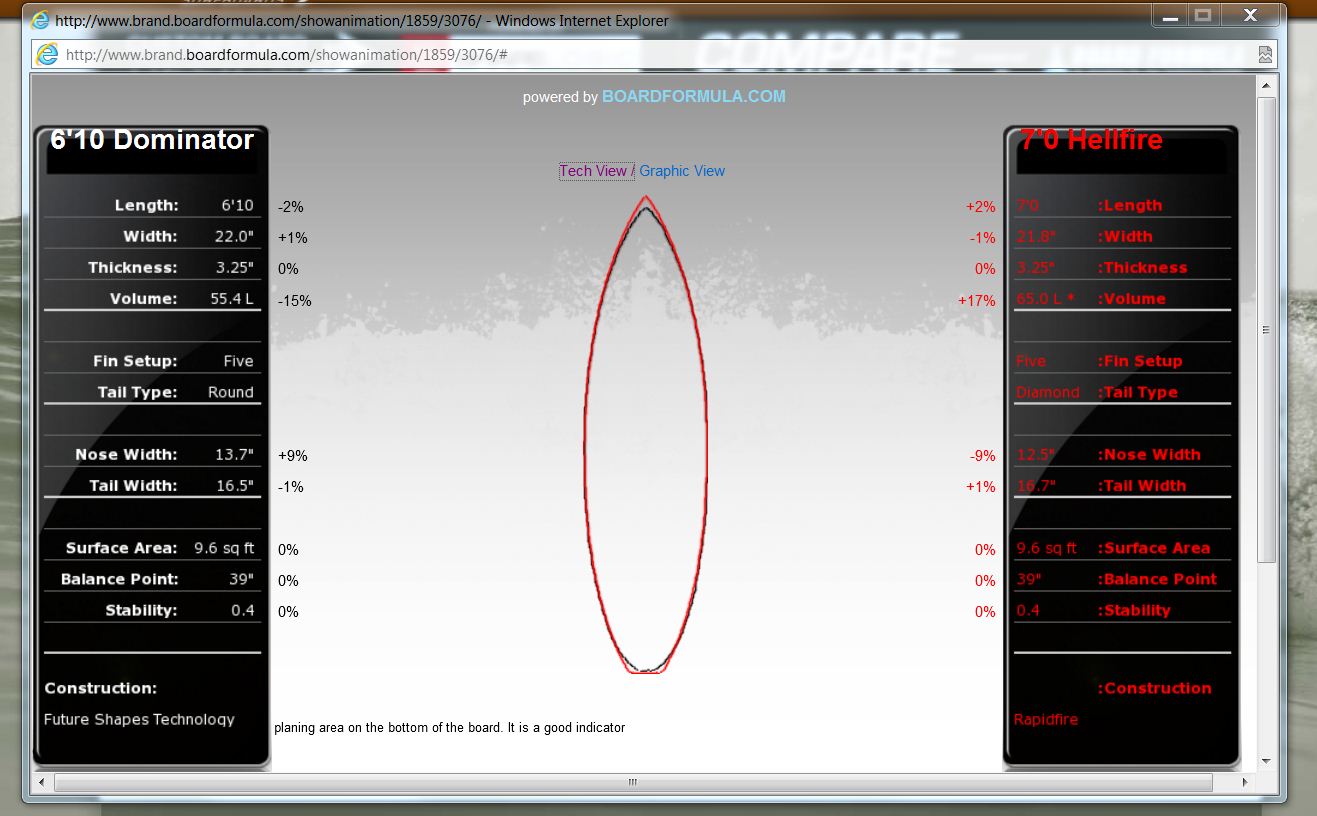Click the -2% length difference
Screen dimensions: 1317x816
(291, 207)
